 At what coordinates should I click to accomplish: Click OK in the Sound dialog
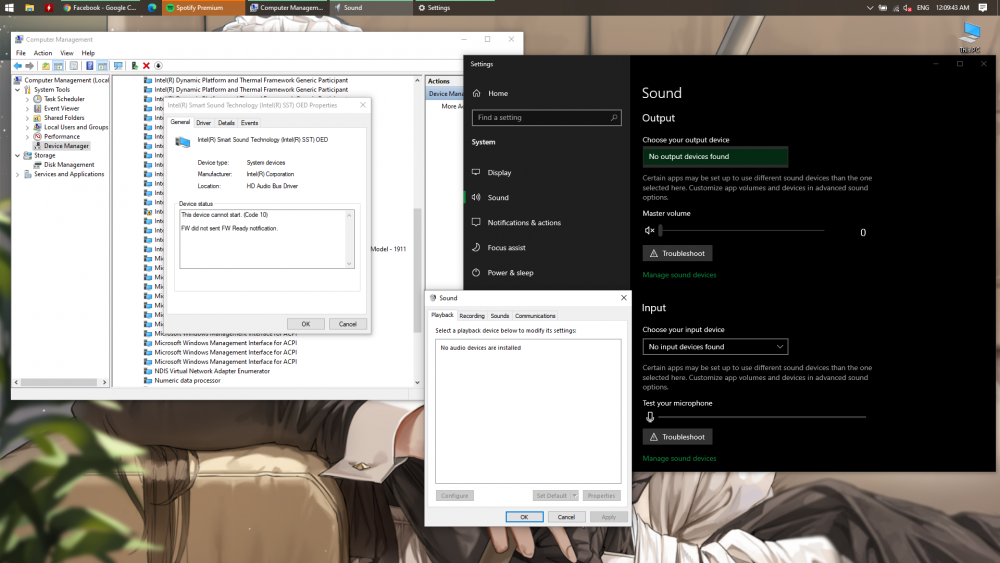(524, 517)
